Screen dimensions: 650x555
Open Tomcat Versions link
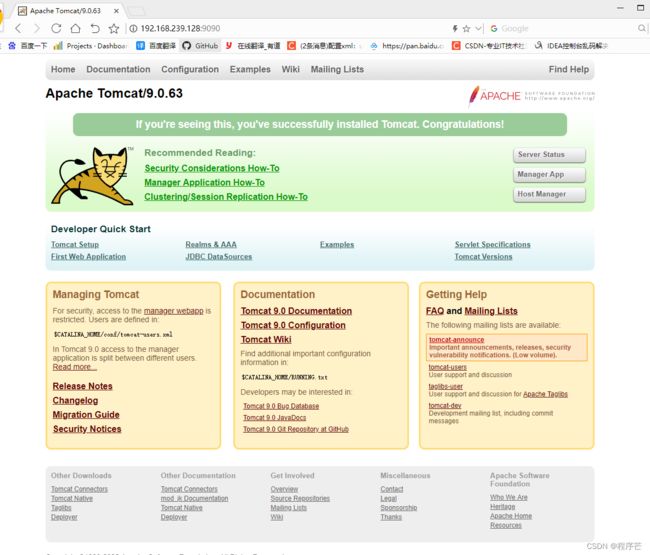pyautogui.click(x=483, y=257)
